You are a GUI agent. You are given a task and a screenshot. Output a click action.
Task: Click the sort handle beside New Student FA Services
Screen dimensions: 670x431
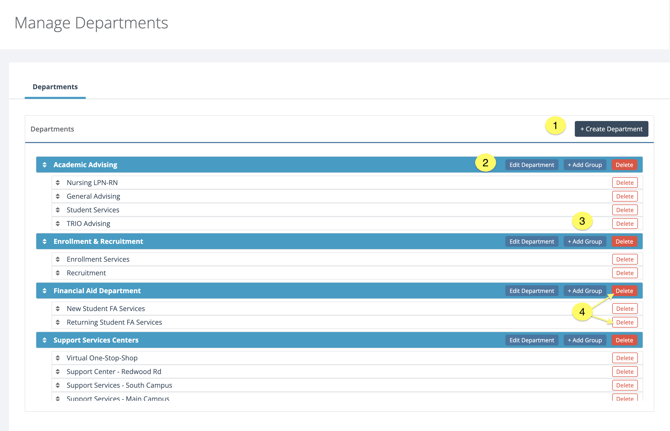(x=58, y=309)
